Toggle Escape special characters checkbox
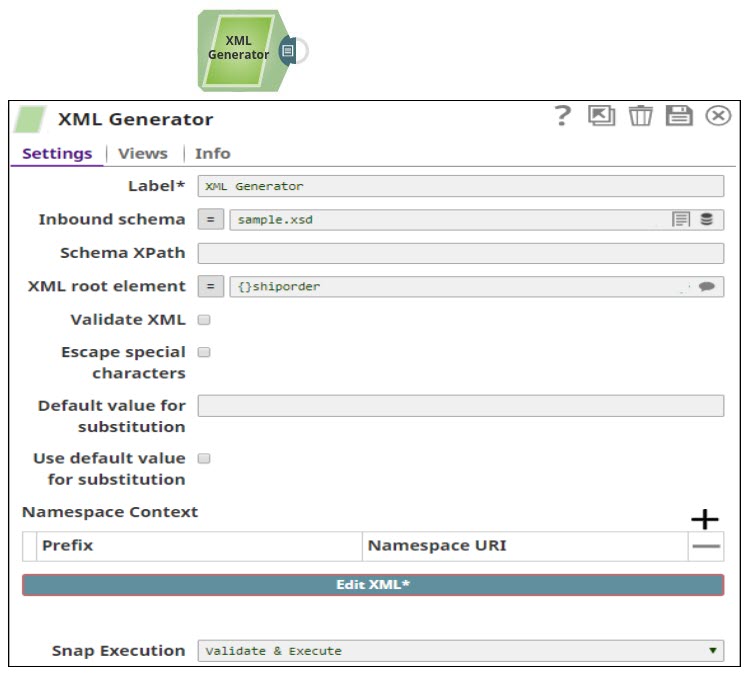The height and width of the screenshot is (680, 751). (204, 353)
